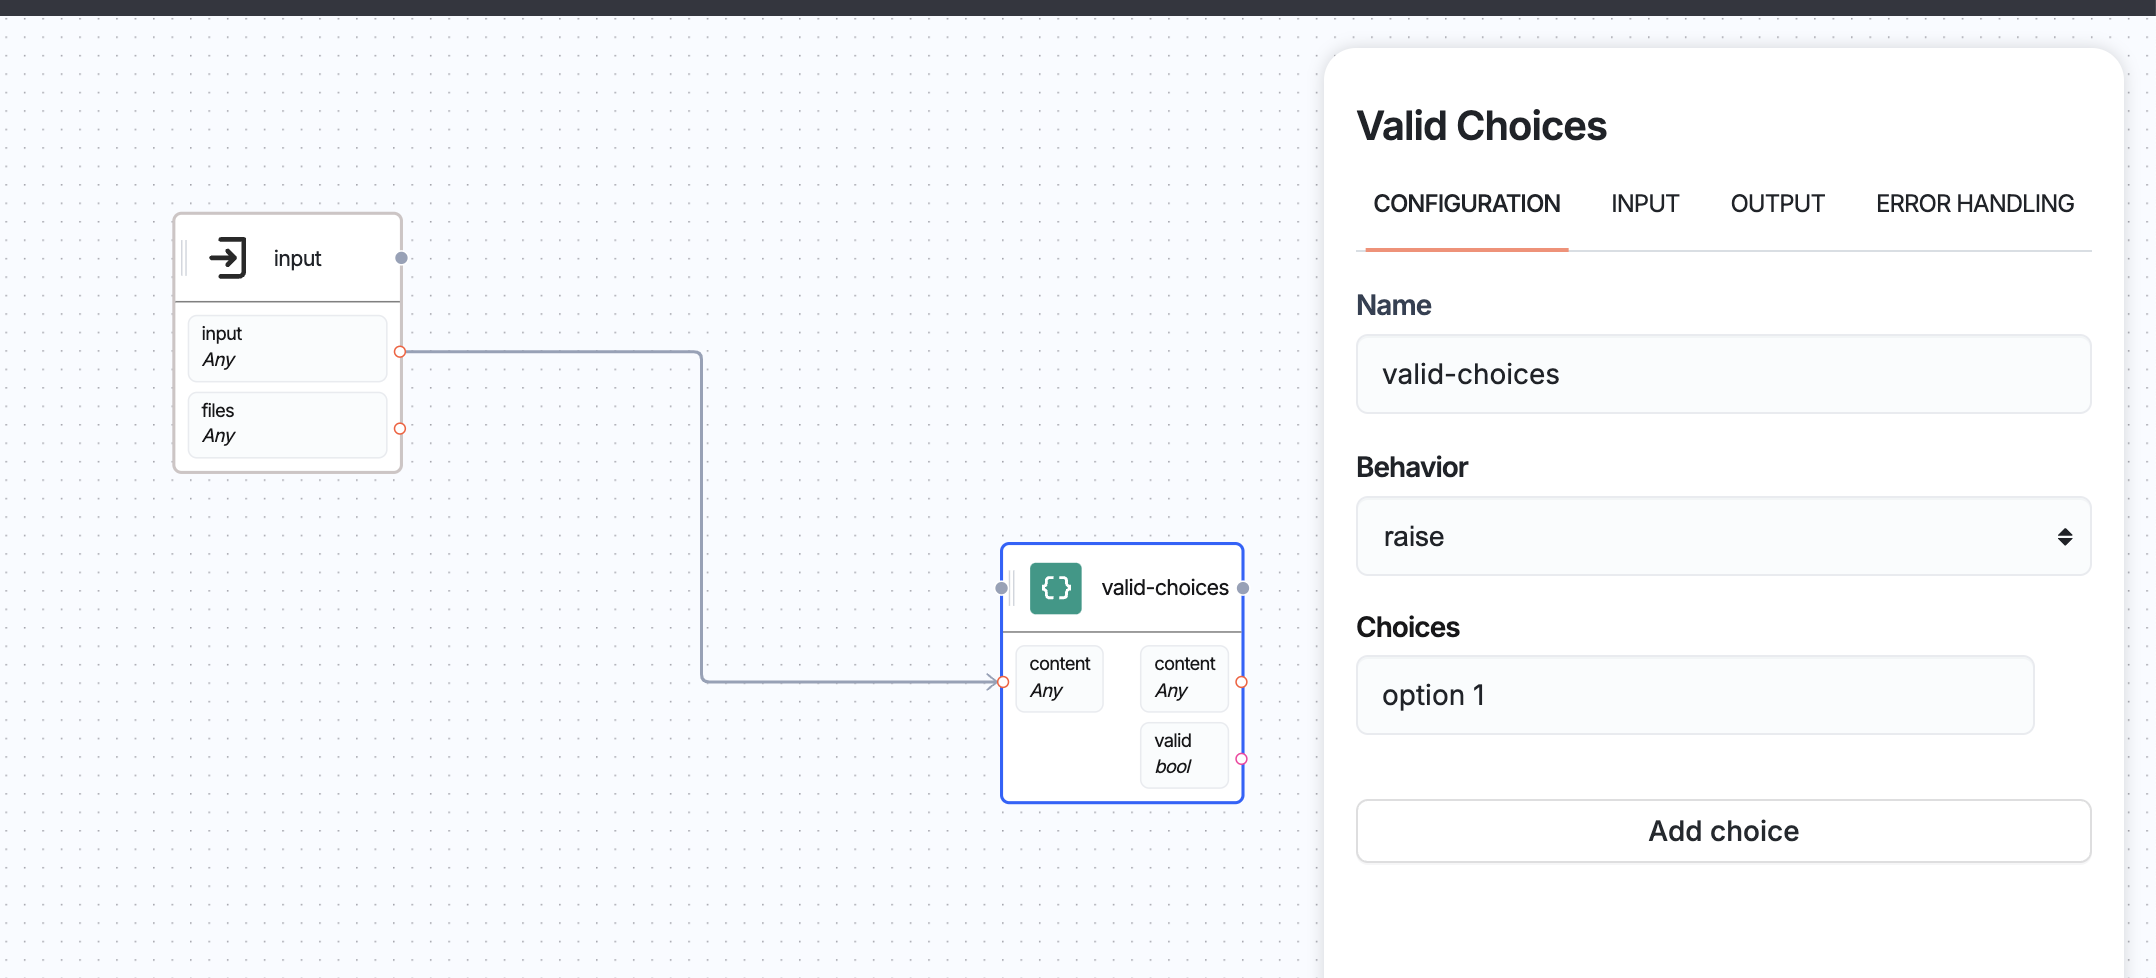
Task: Click valid-choices header left connector dot
Action: point(1001,588)
